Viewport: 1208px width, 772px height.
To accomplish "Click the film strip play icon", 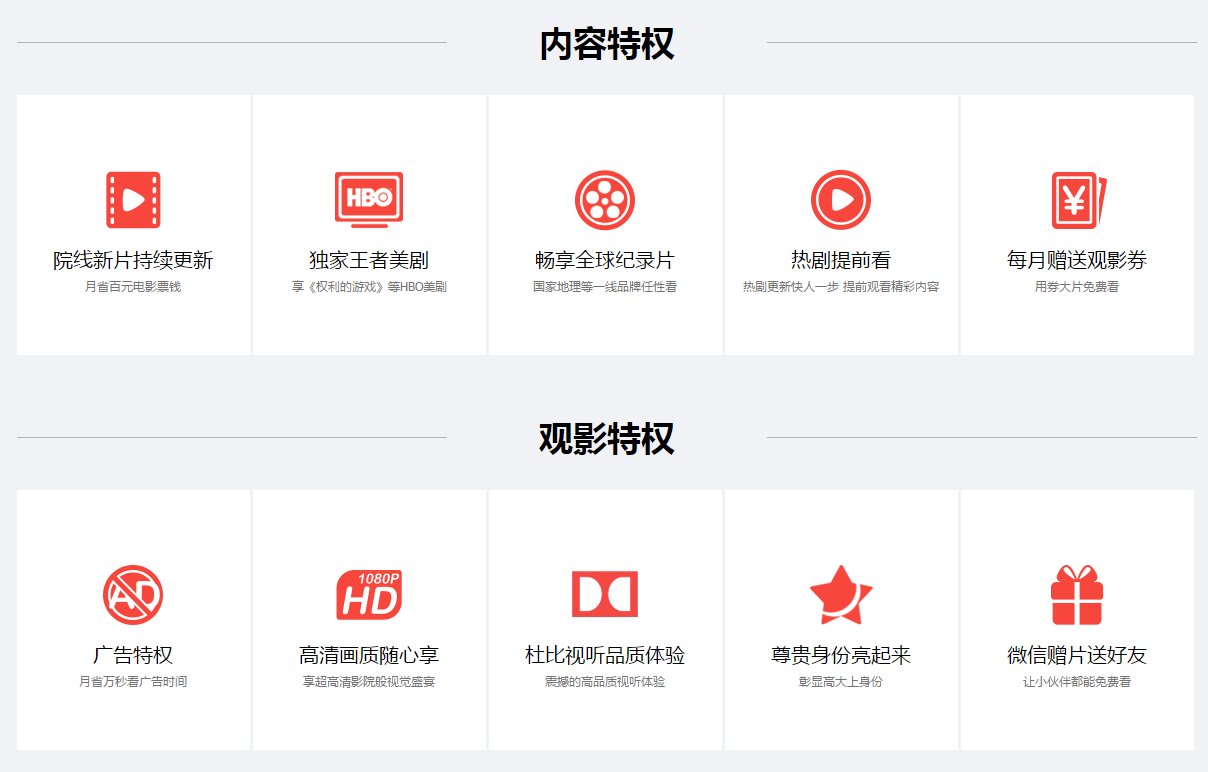I will pyautogui.click(x=133, y=200).
